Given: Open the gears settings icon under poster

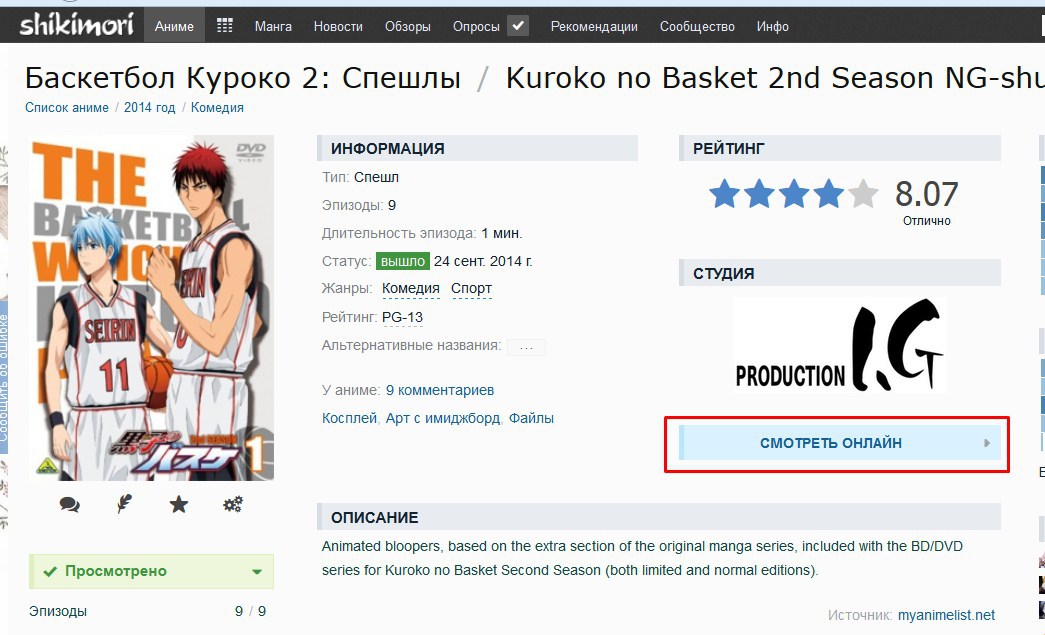Looking at the screenshot, I should point(233,504).
